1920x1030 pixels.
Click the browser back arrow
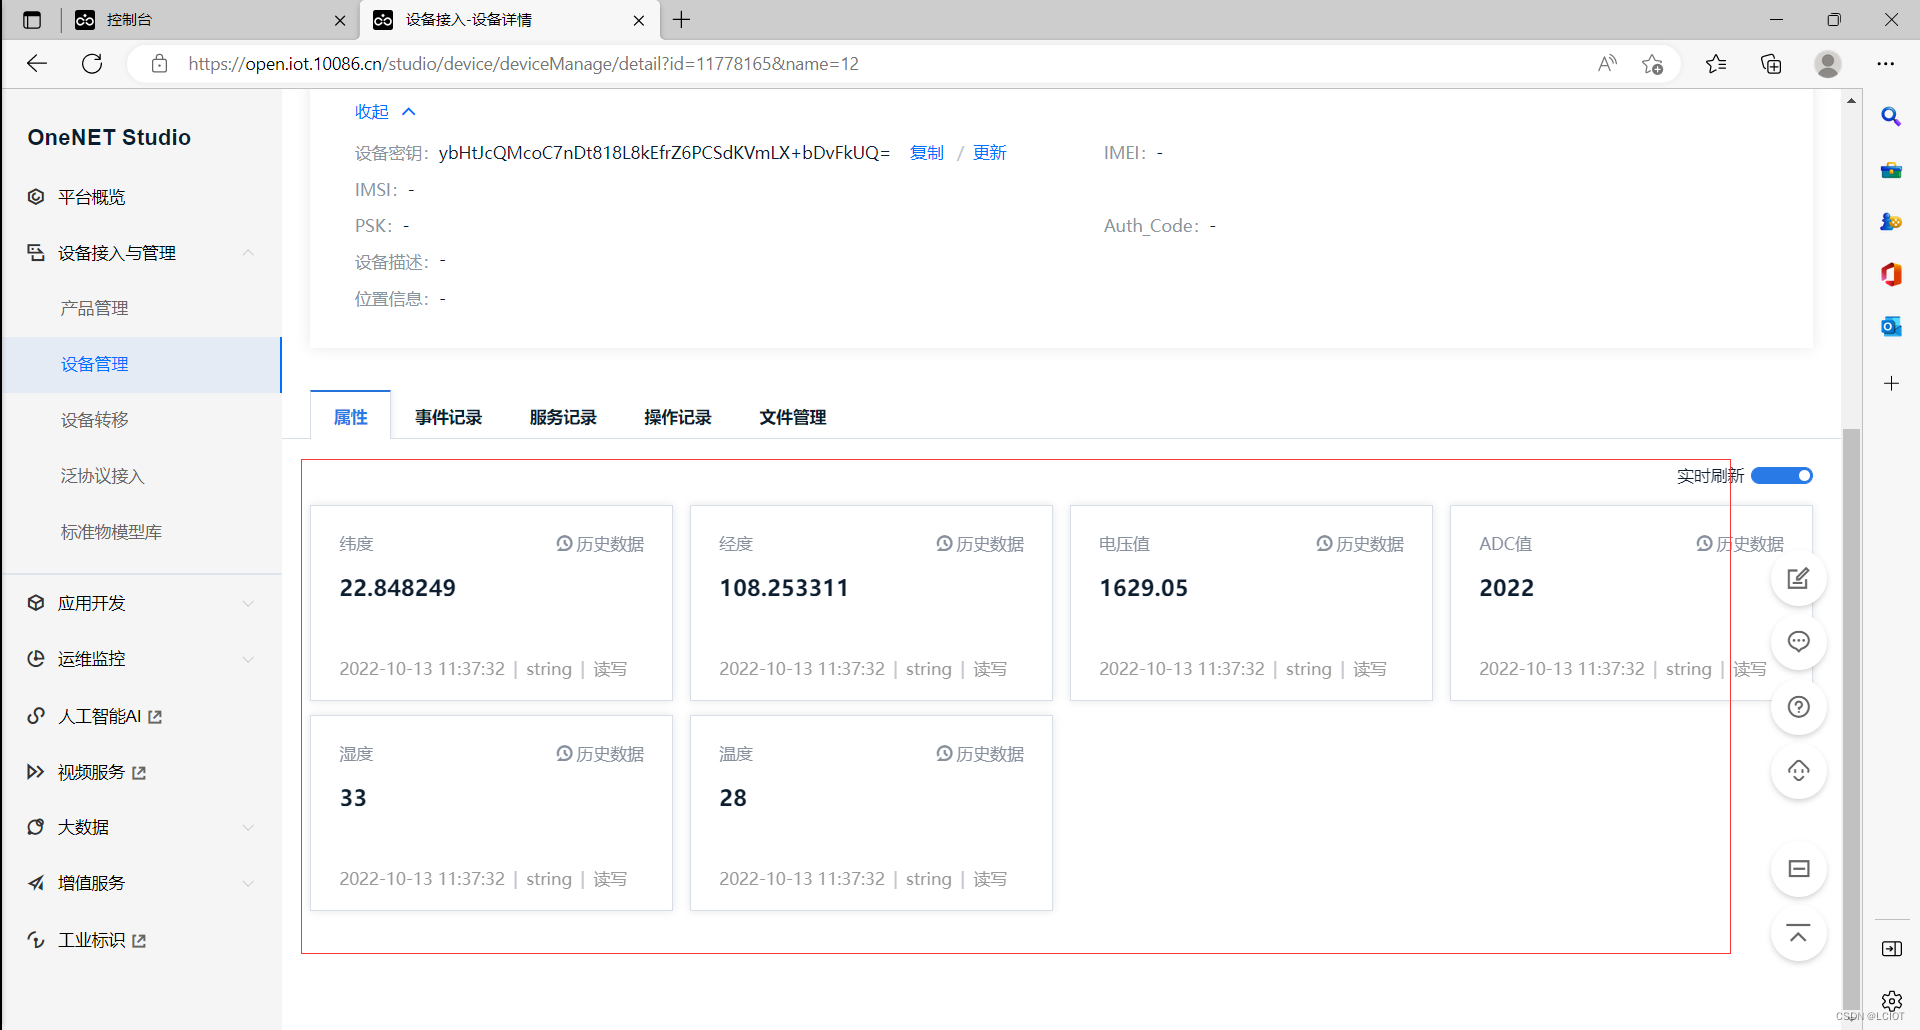coord(37,64)
